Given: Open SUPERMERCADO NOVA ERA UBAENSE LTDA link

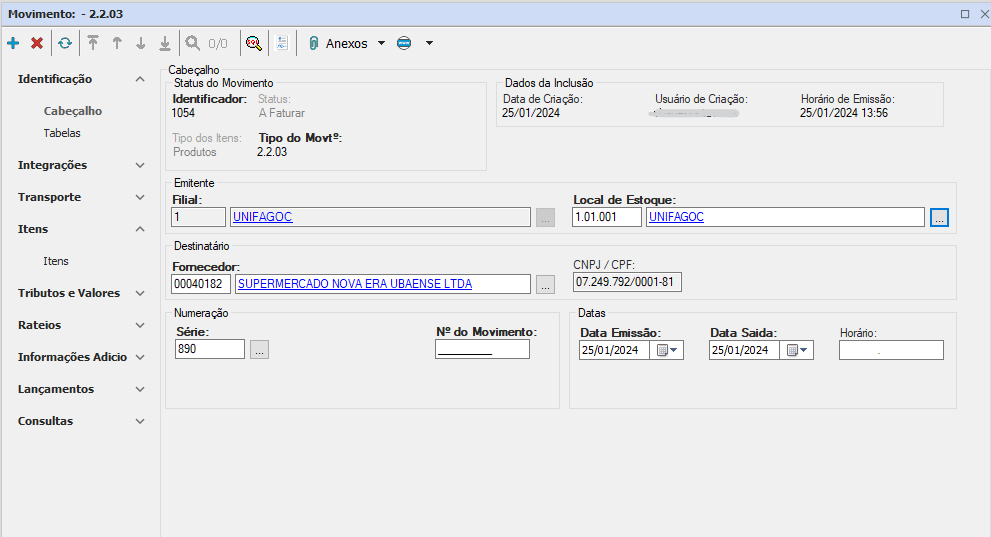Looking at the screenshot, I should click(x=354, y=284).
